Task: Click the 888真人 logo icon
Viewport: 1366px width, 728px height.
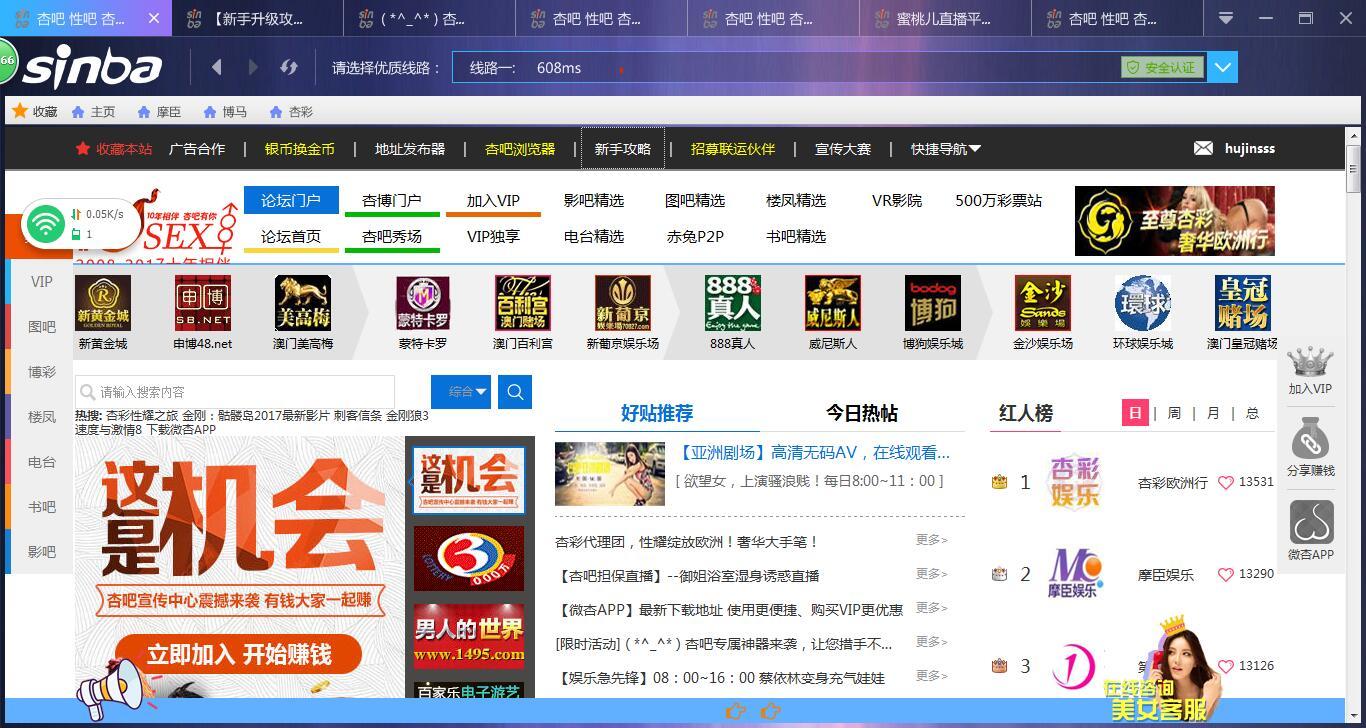Action: point(733,303)
